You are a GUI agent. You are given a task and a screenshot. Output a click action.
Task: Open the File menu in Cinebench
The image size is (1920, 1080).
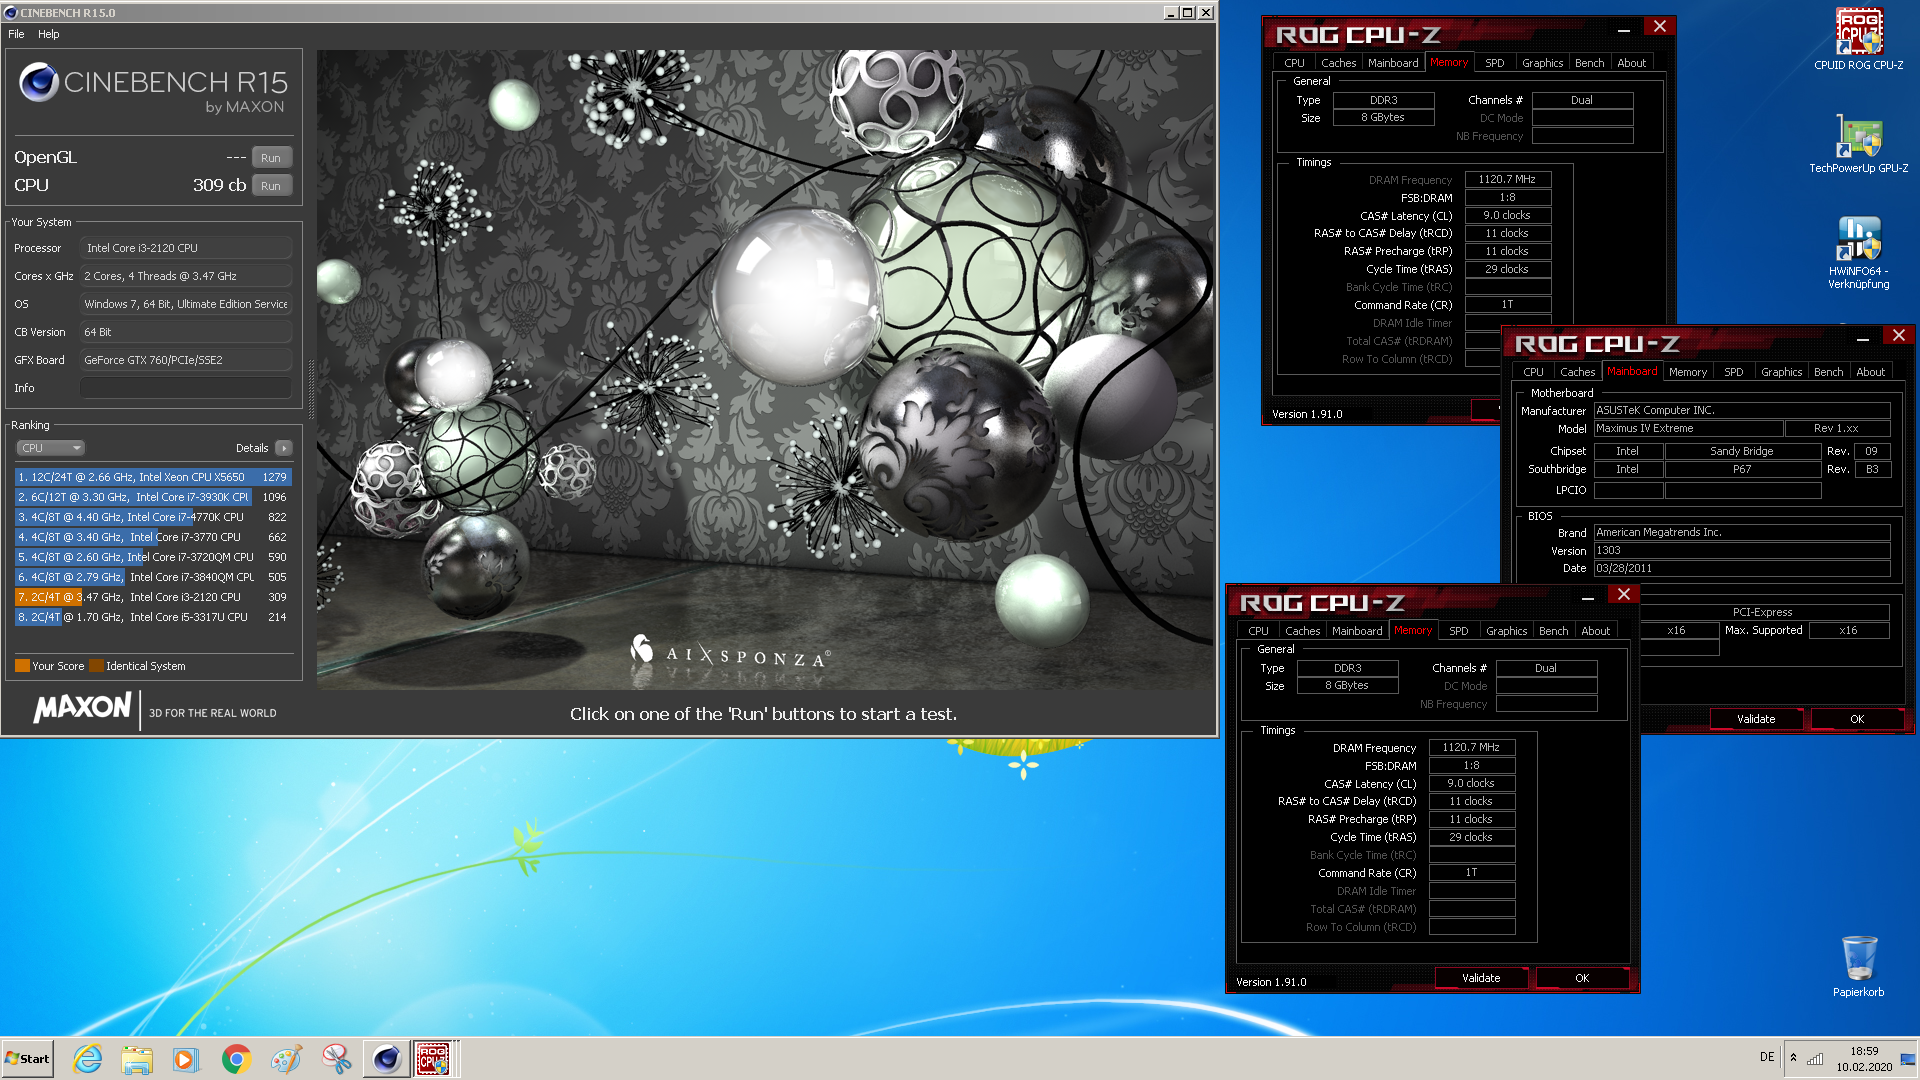coord(16,34)
